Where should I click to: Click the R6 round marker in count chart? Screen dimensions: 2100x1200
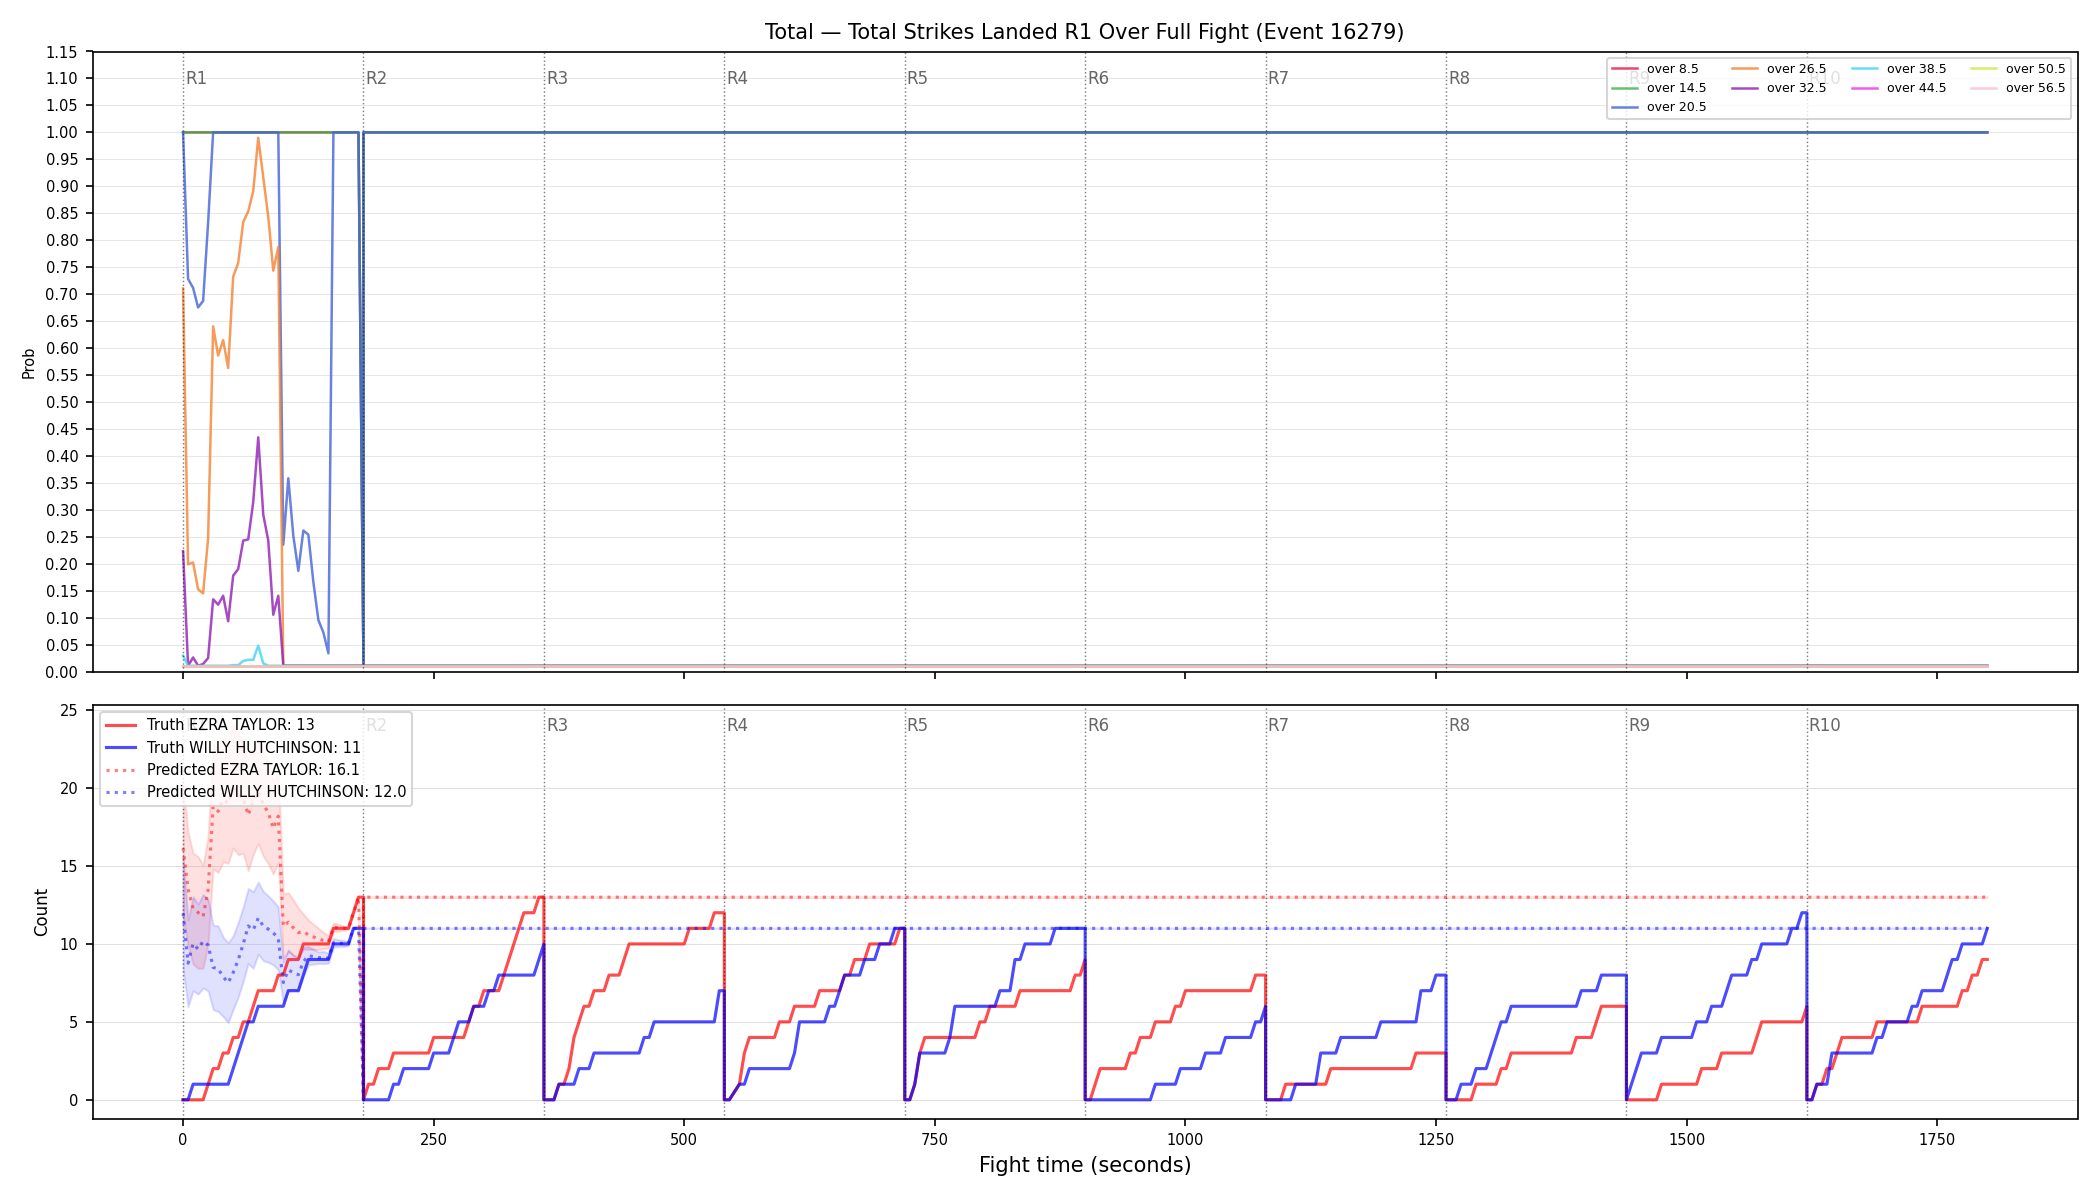click(x=1098, y=725)
